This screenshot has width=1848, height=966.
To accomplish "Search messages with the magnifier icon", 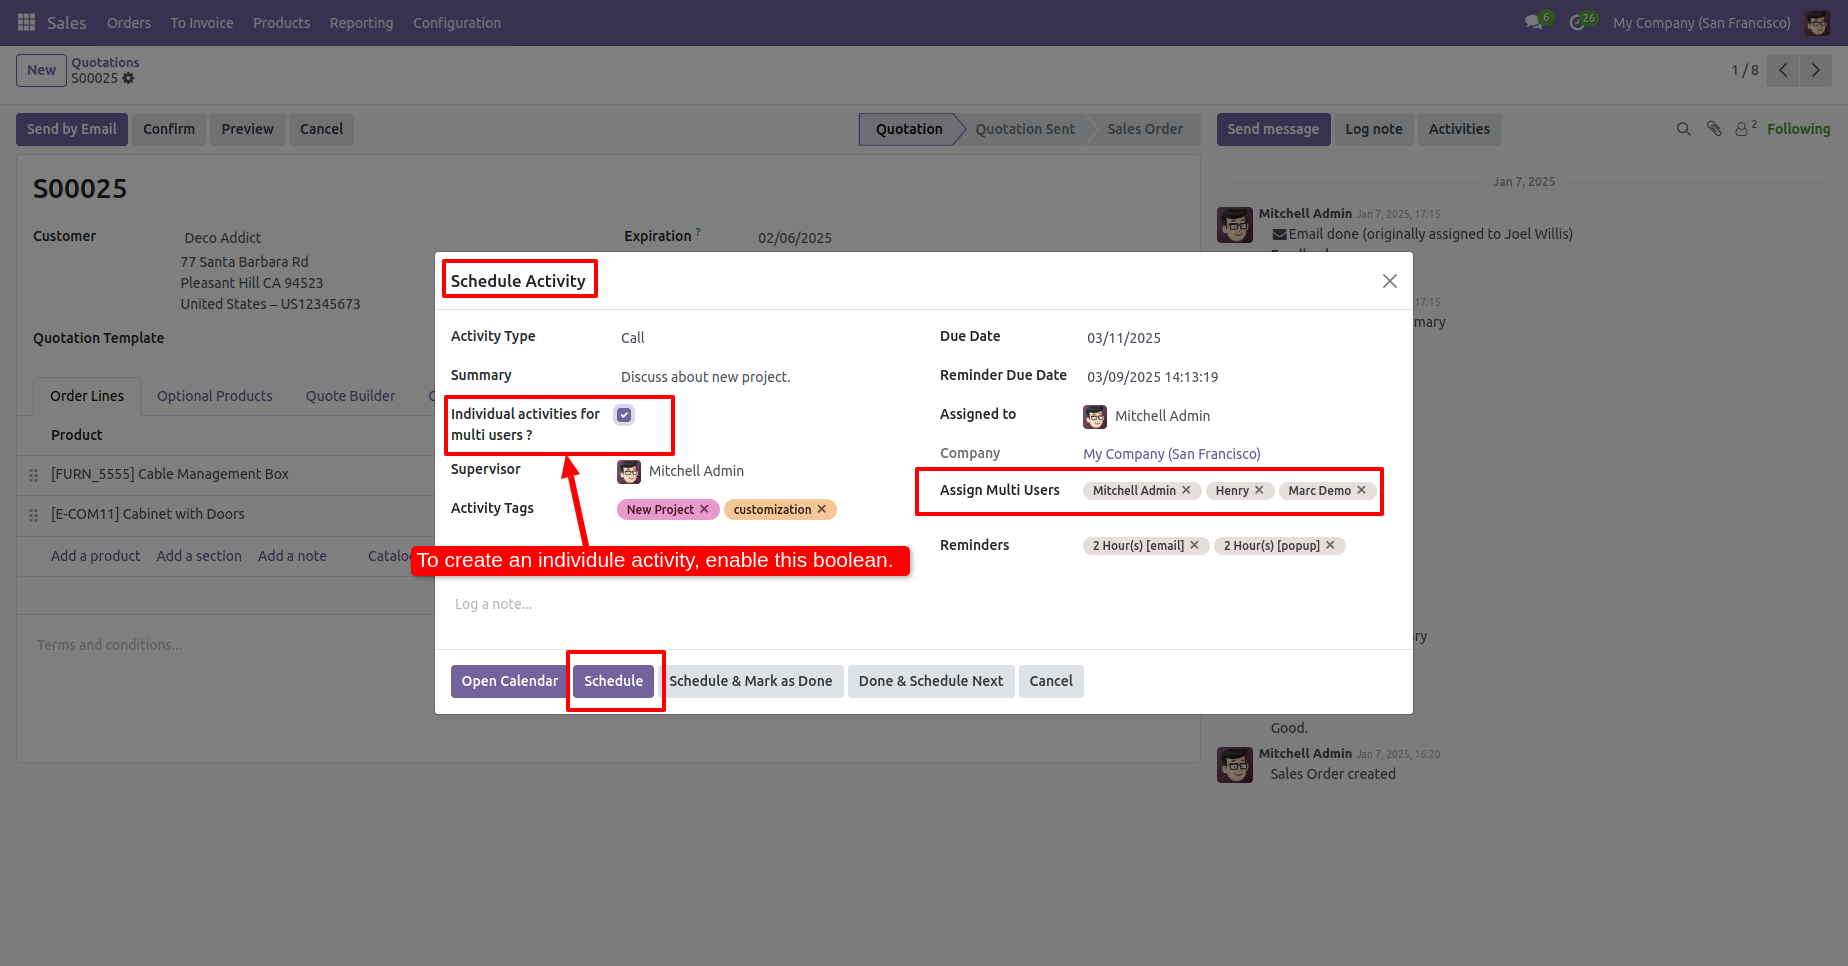I will click(x=1684, y=129).
